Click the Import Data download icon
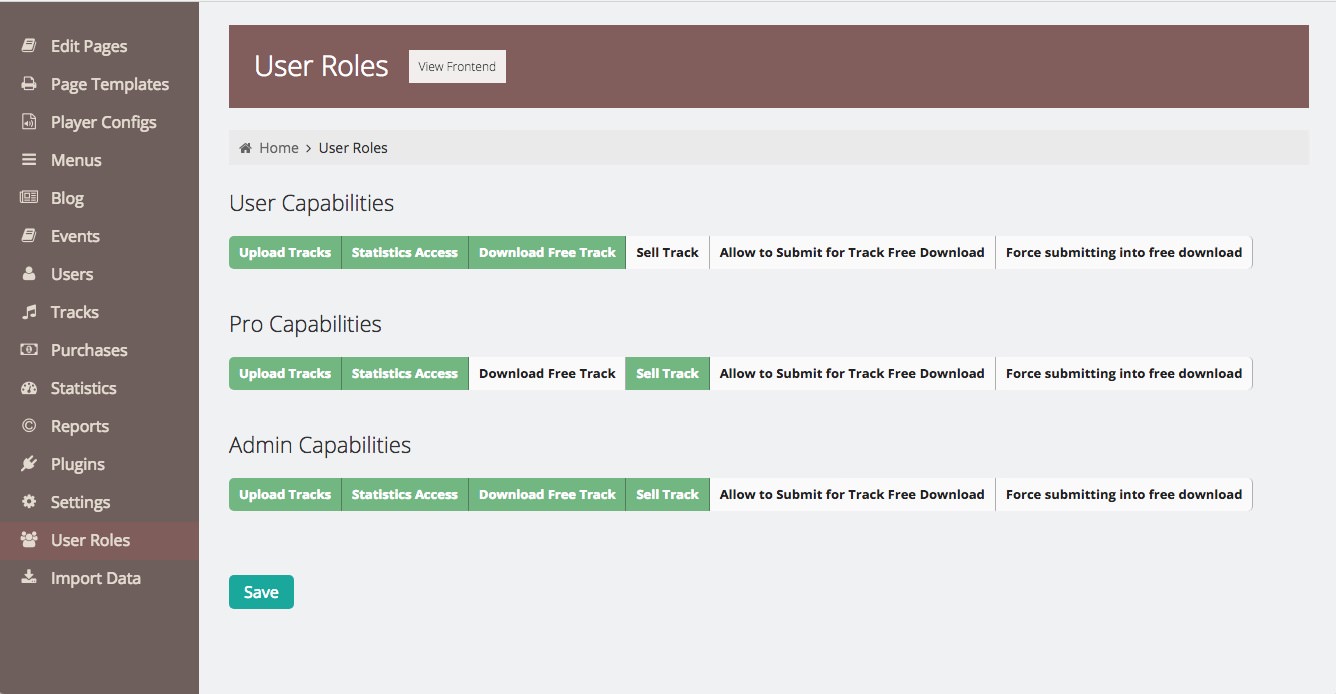The width and height of the screenshot is (1336, 694). pyautogui.click(x=29, y=578)
